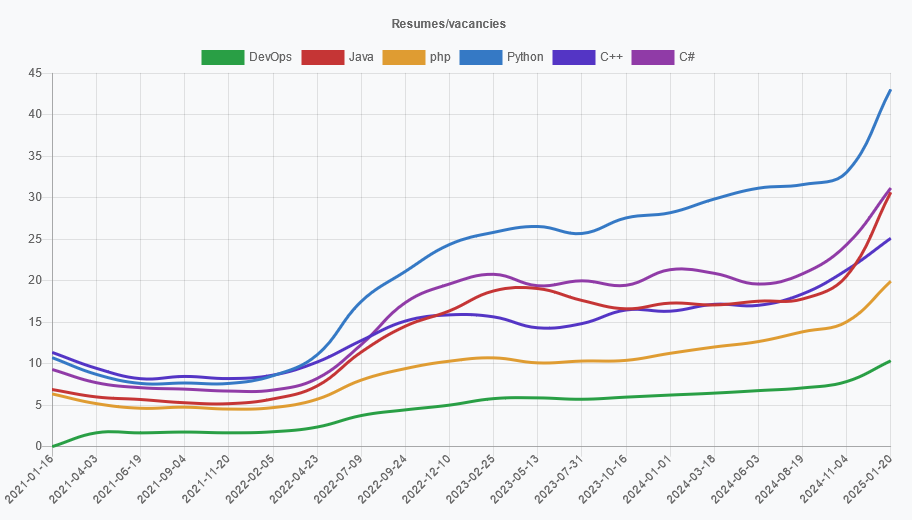The width and height of the screenshot is (912, 520).
Task: Click the orange php legend swatch
Action: coord(403,57)
